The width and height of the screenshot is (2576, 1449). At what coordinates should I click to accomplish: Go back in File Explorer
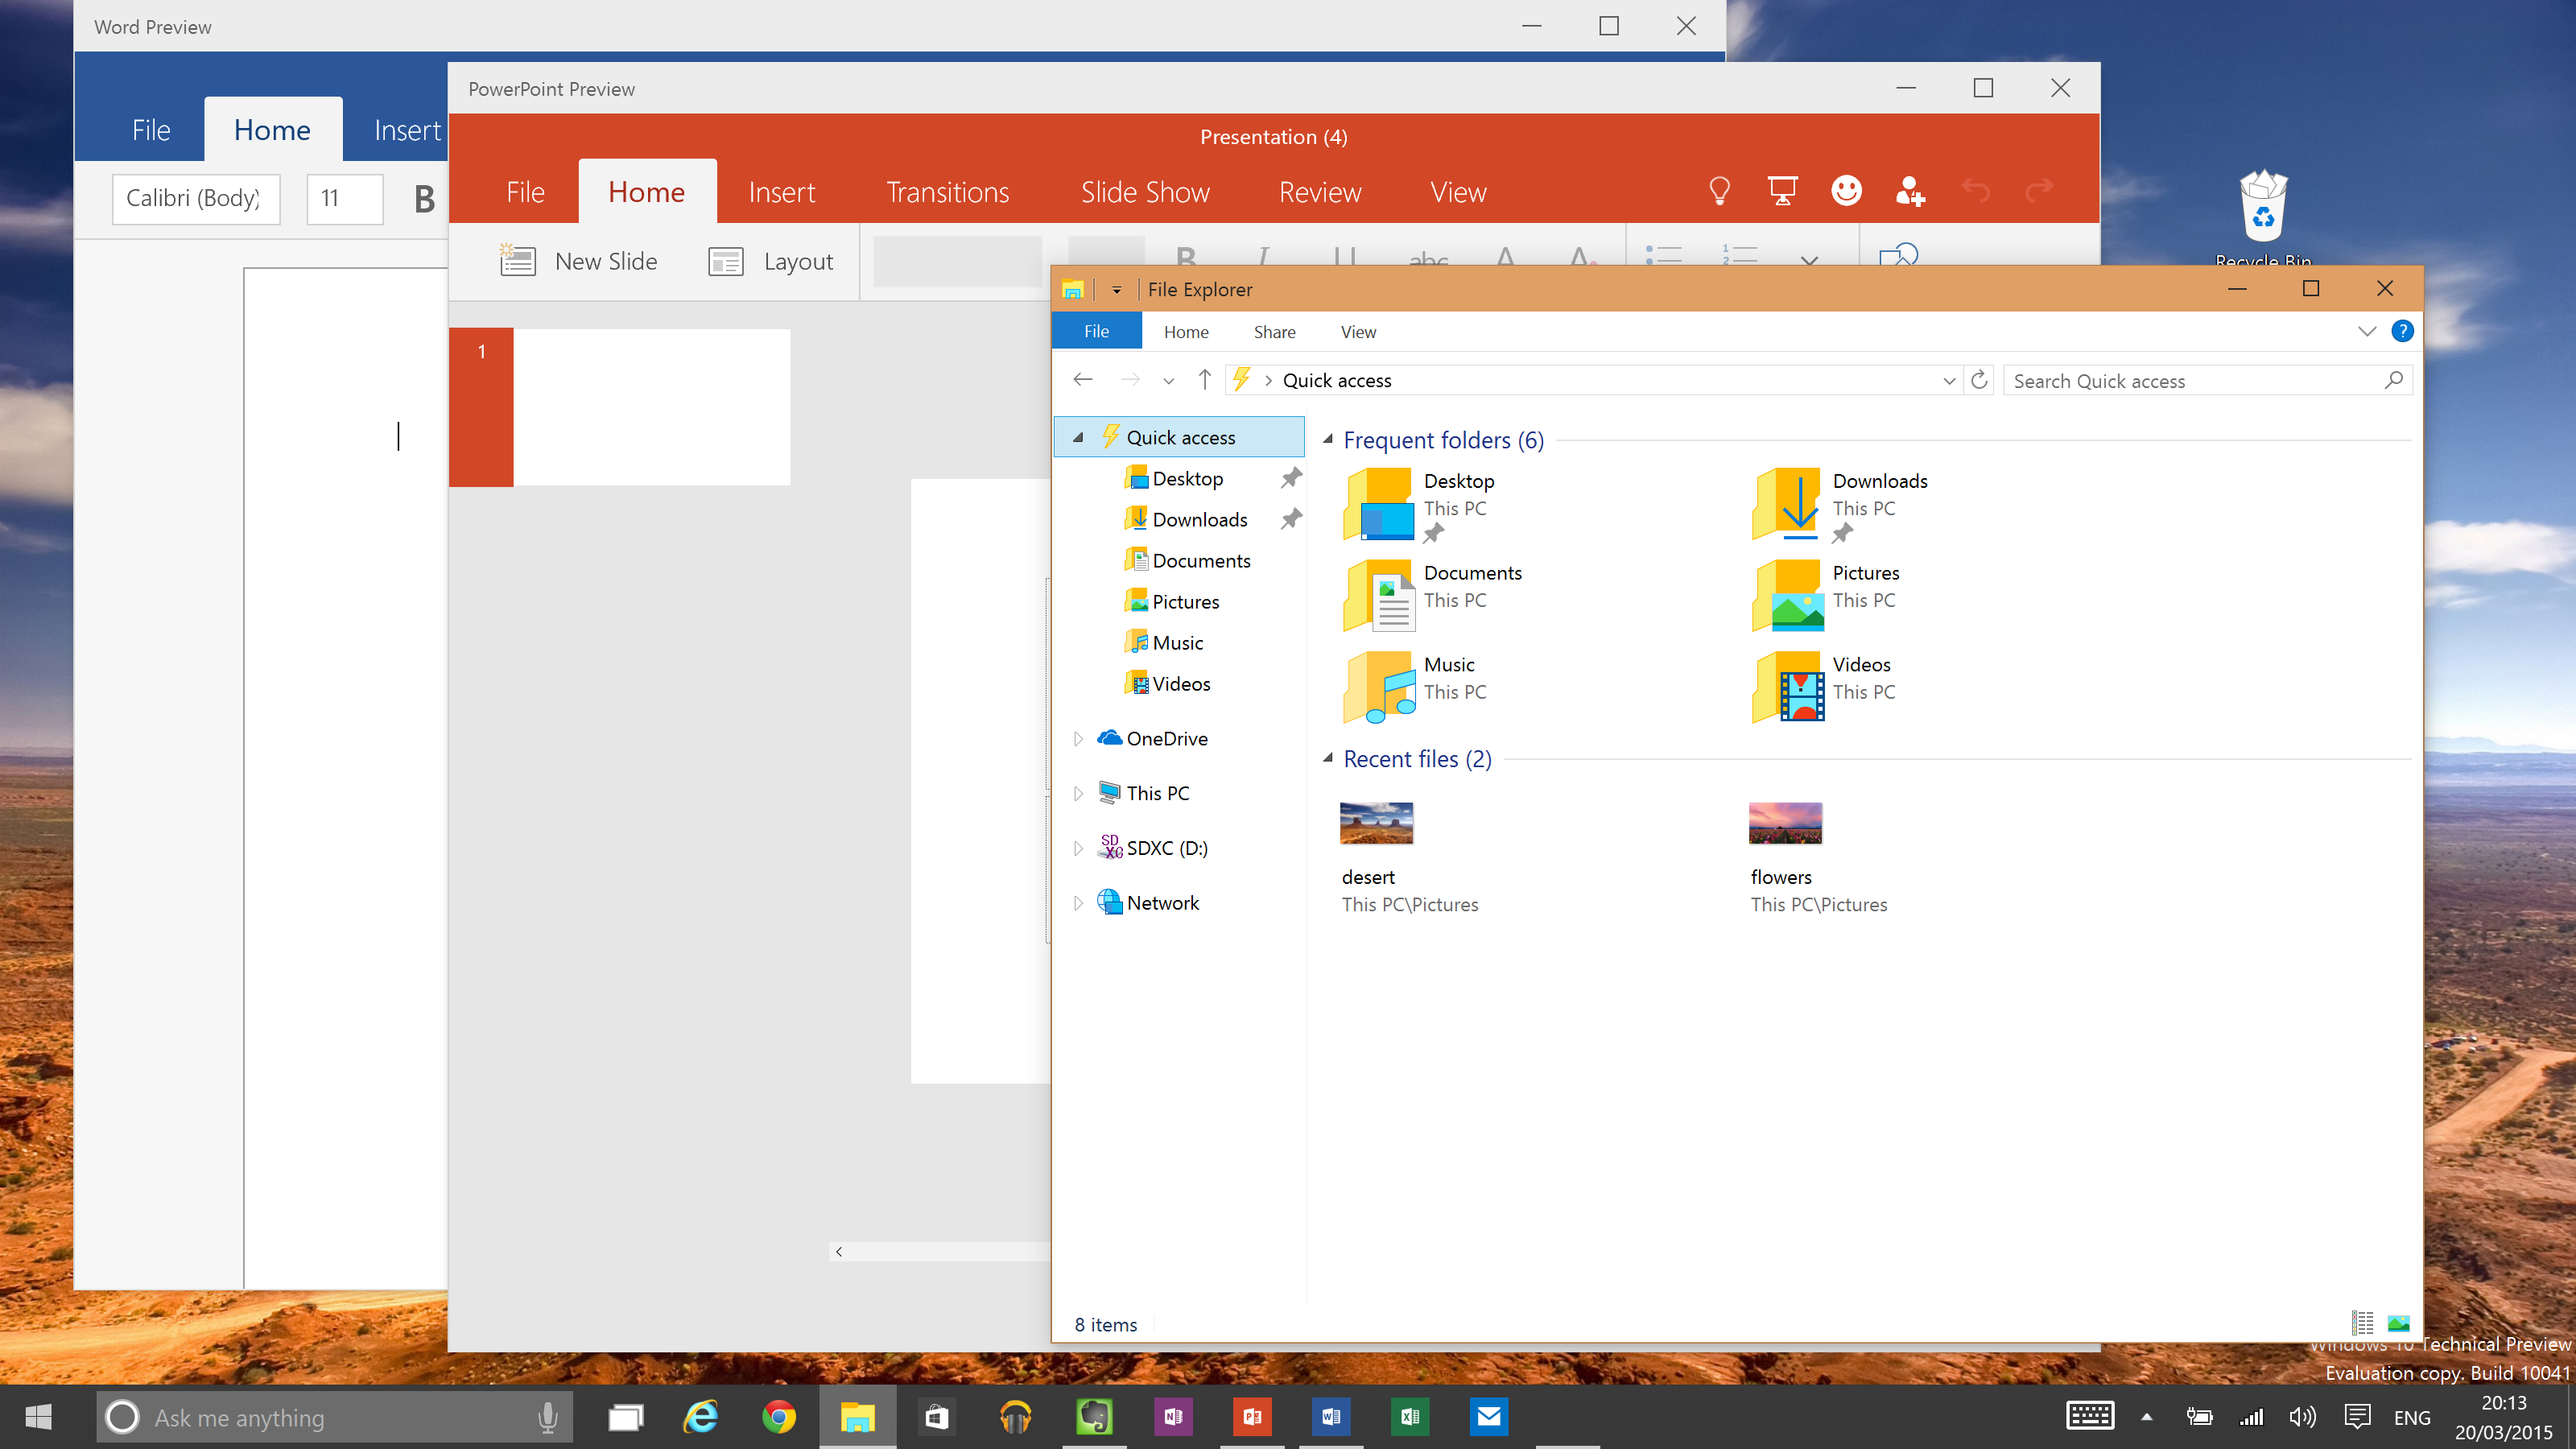pyautogui.click(x=1082, y=380)
